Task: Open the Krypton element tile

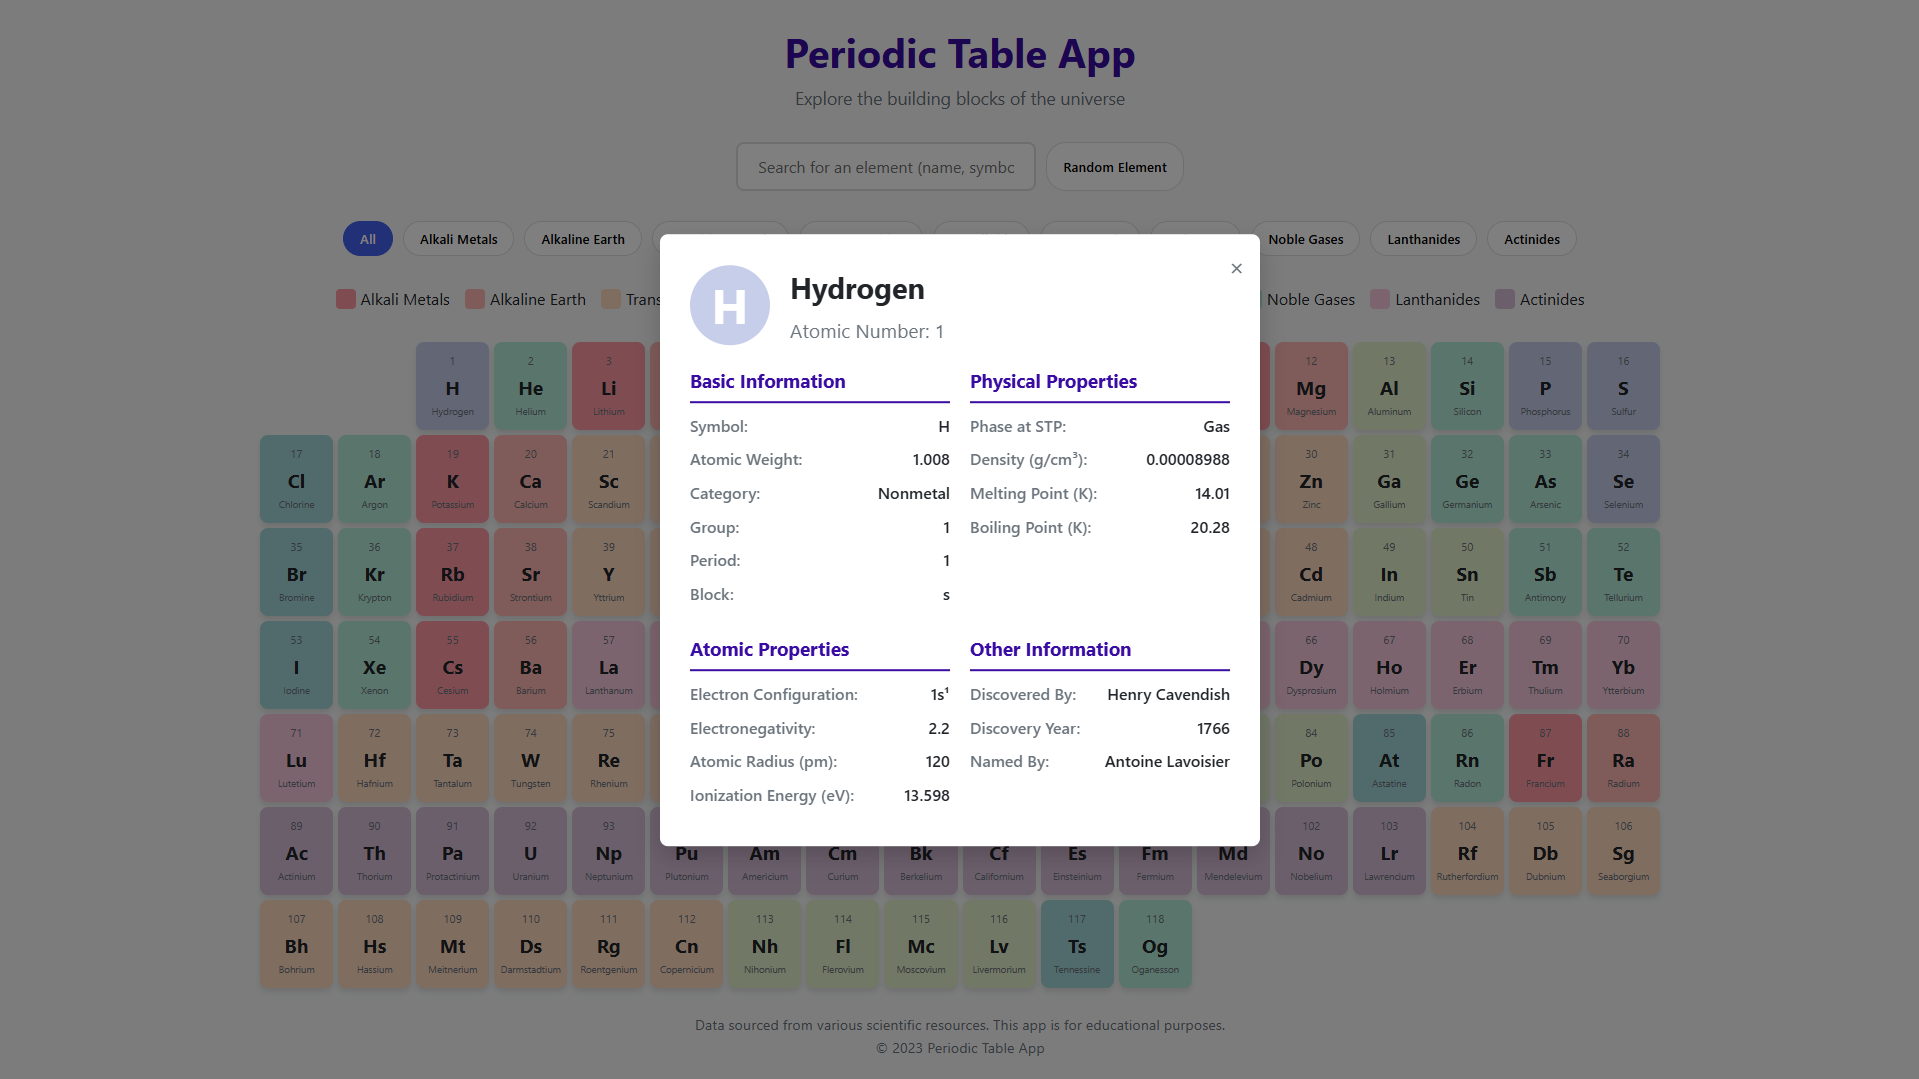Action: (x=375, y=572)
